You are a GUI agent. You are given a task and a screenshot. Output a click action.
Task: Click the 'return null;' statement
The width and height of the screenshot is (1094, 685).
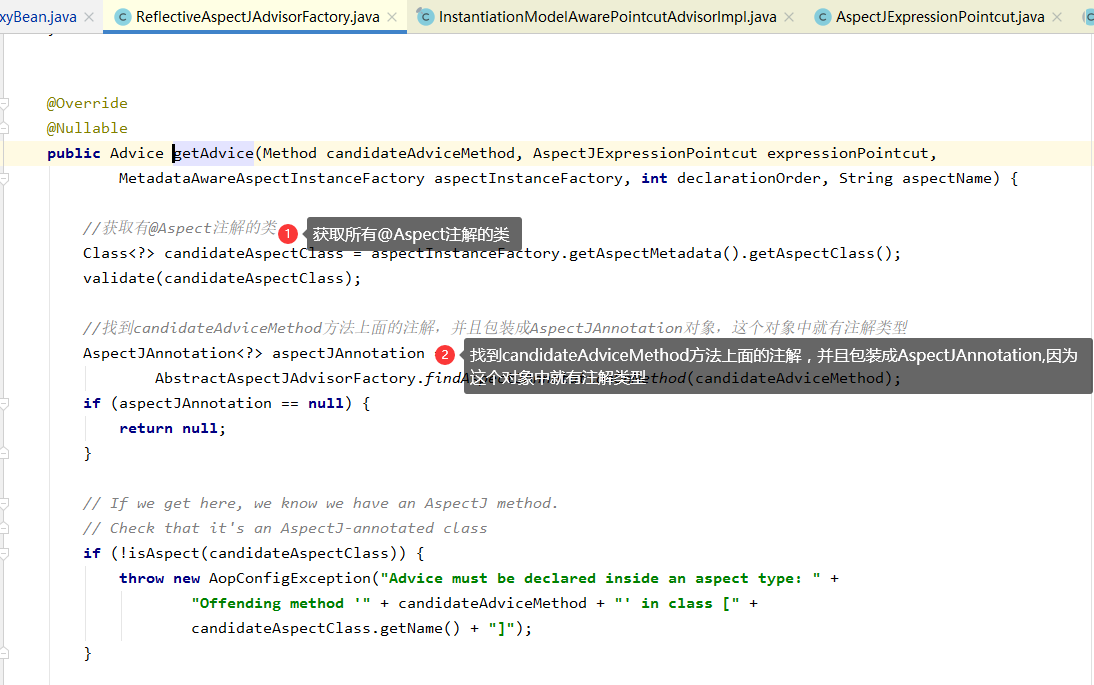(172, 428)
